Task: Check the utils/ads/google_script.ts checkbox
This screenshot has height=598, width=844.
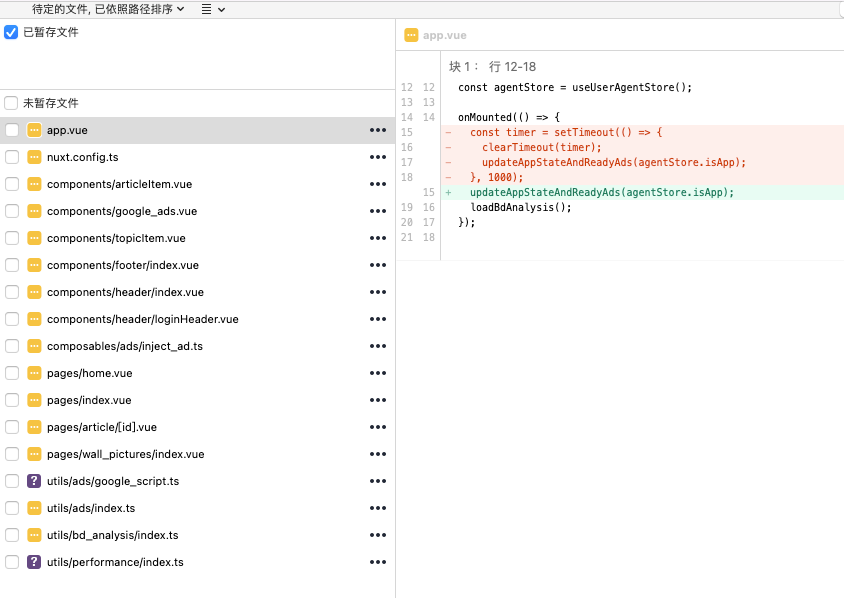Action: (x=12, y=481)
